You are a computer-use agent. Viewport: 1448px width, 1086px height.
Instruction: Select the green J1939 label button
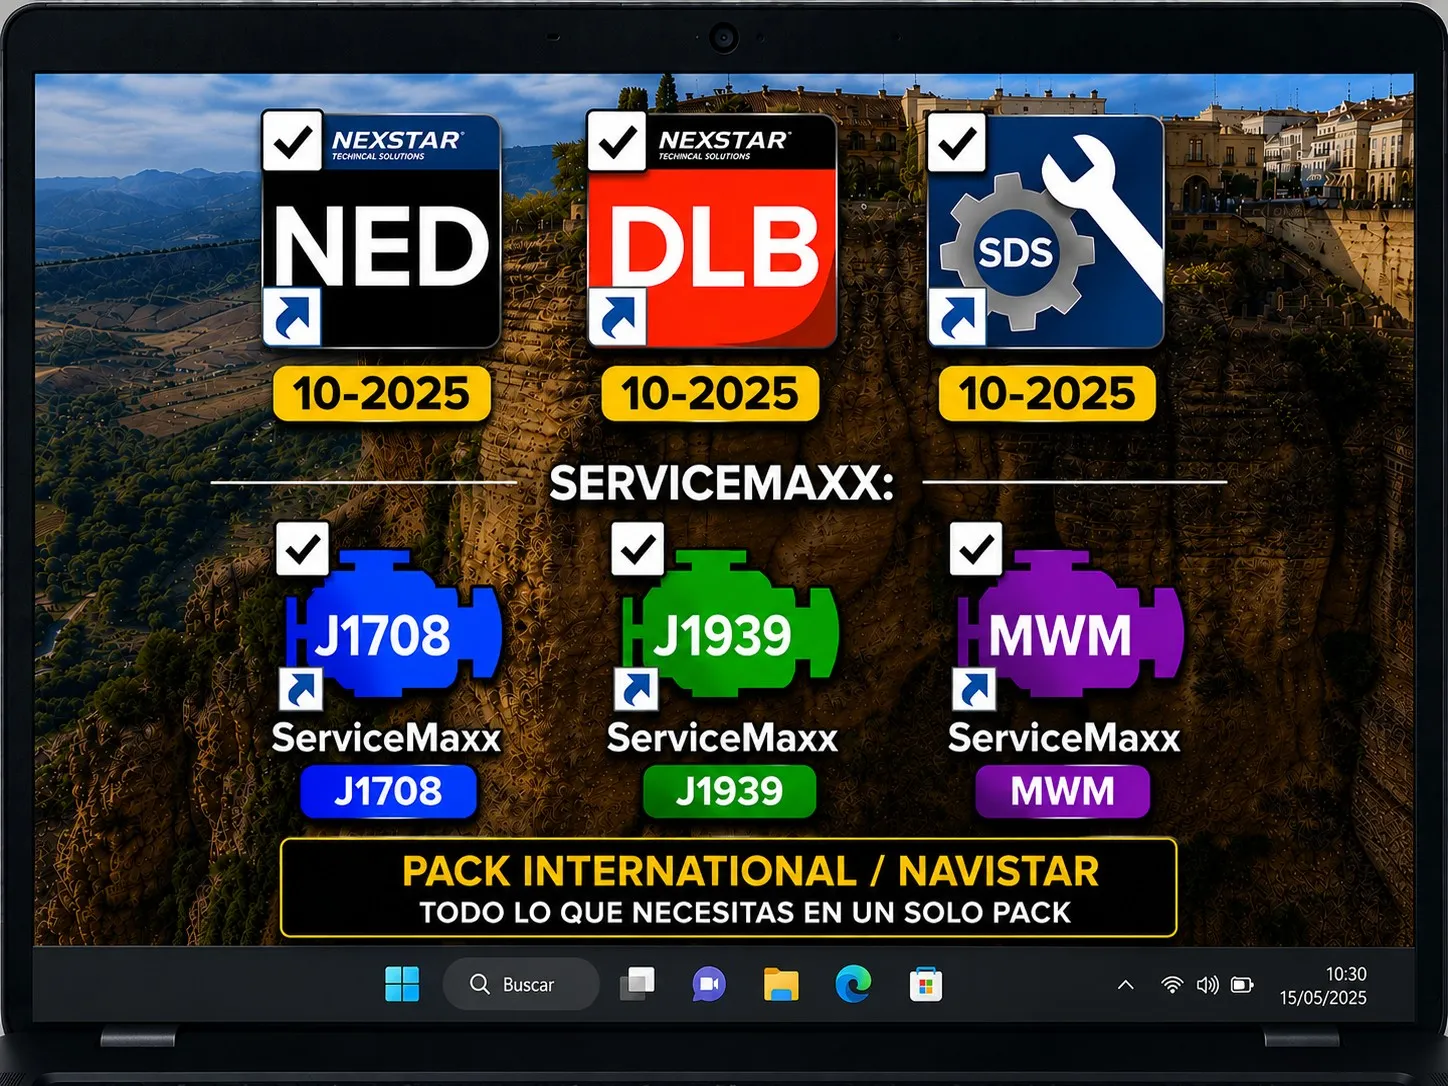[729, 792]
